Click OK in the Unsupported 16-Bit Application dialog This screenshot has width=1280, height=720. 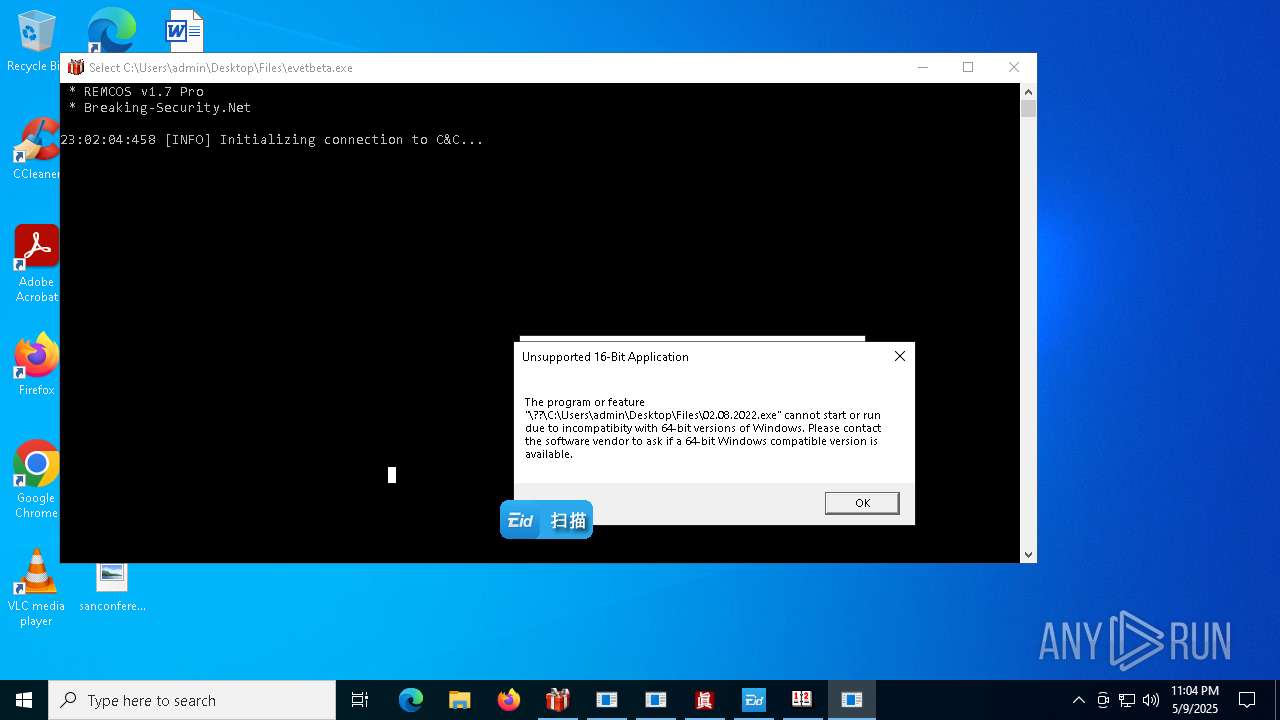[862, 503]
